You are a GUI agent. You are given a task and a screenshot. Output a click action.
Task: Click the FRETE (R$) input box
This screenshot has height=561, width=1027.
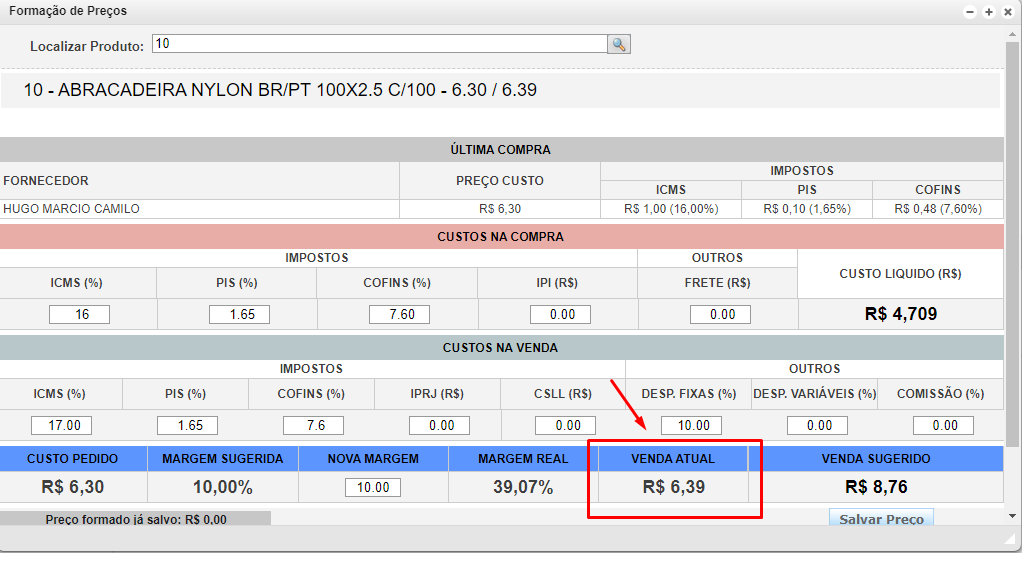pyautogui.click(x=720, y=314)
